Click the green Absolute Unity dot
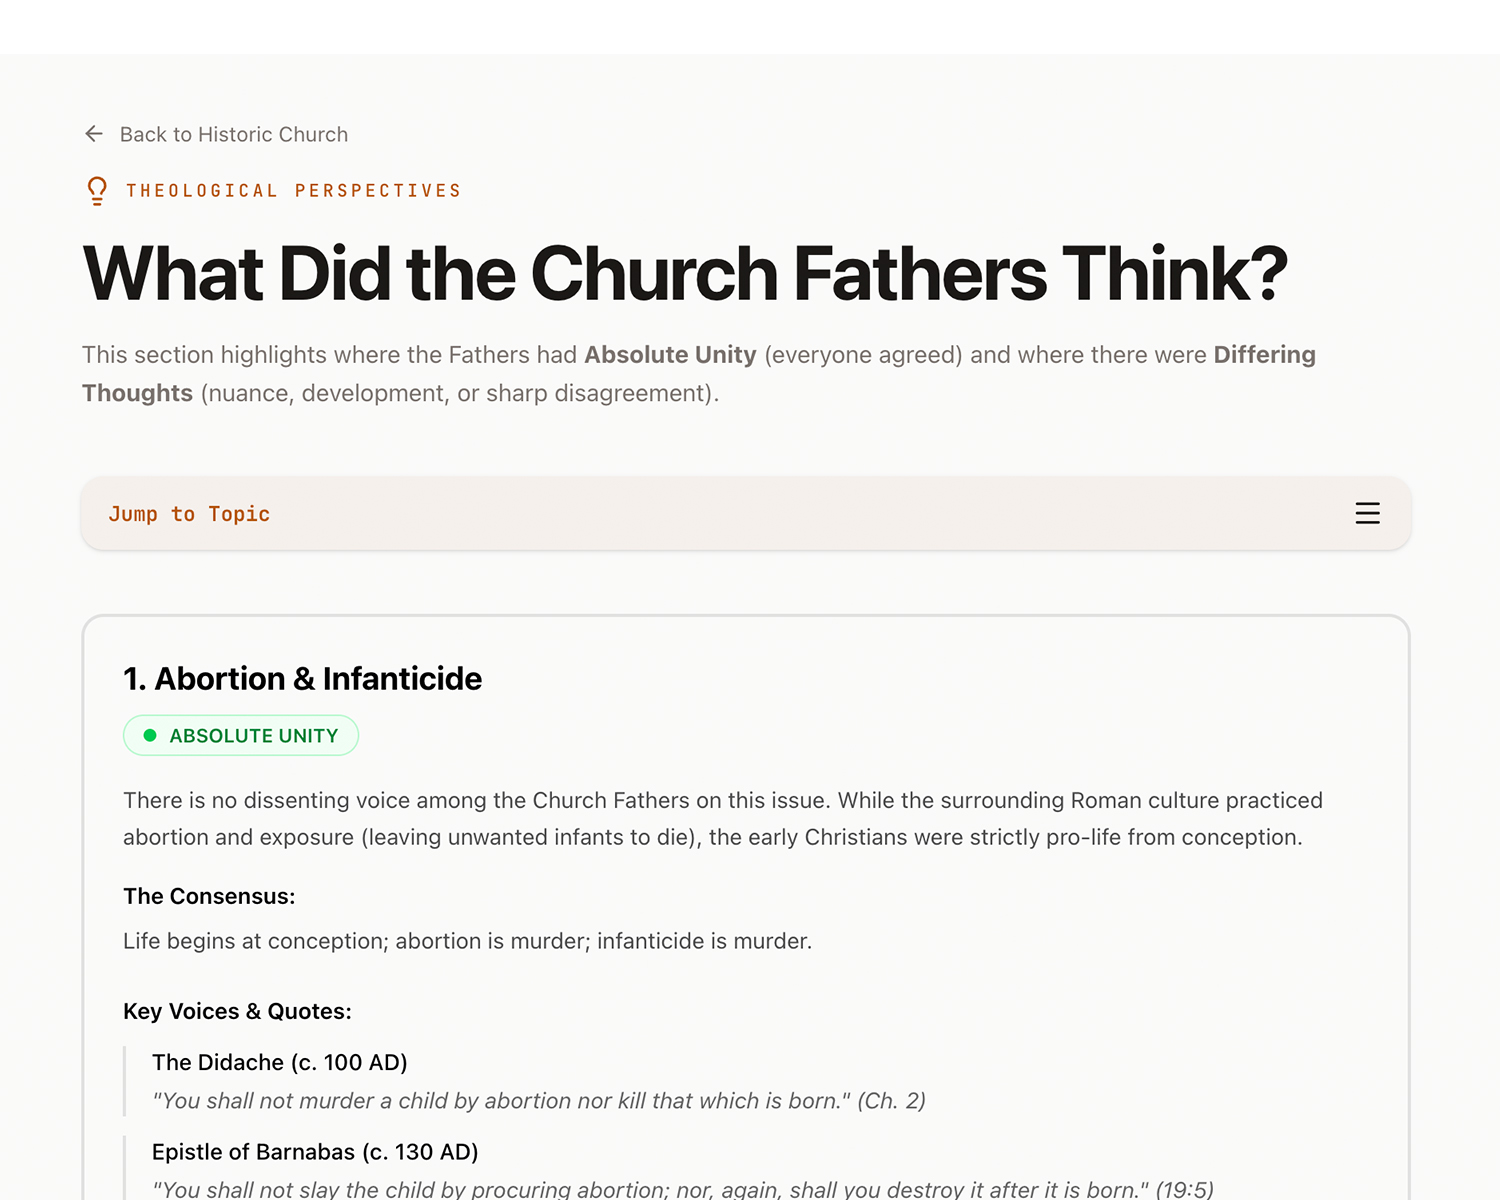This screenshot has width=1500, height=1200. coord(150,736)
